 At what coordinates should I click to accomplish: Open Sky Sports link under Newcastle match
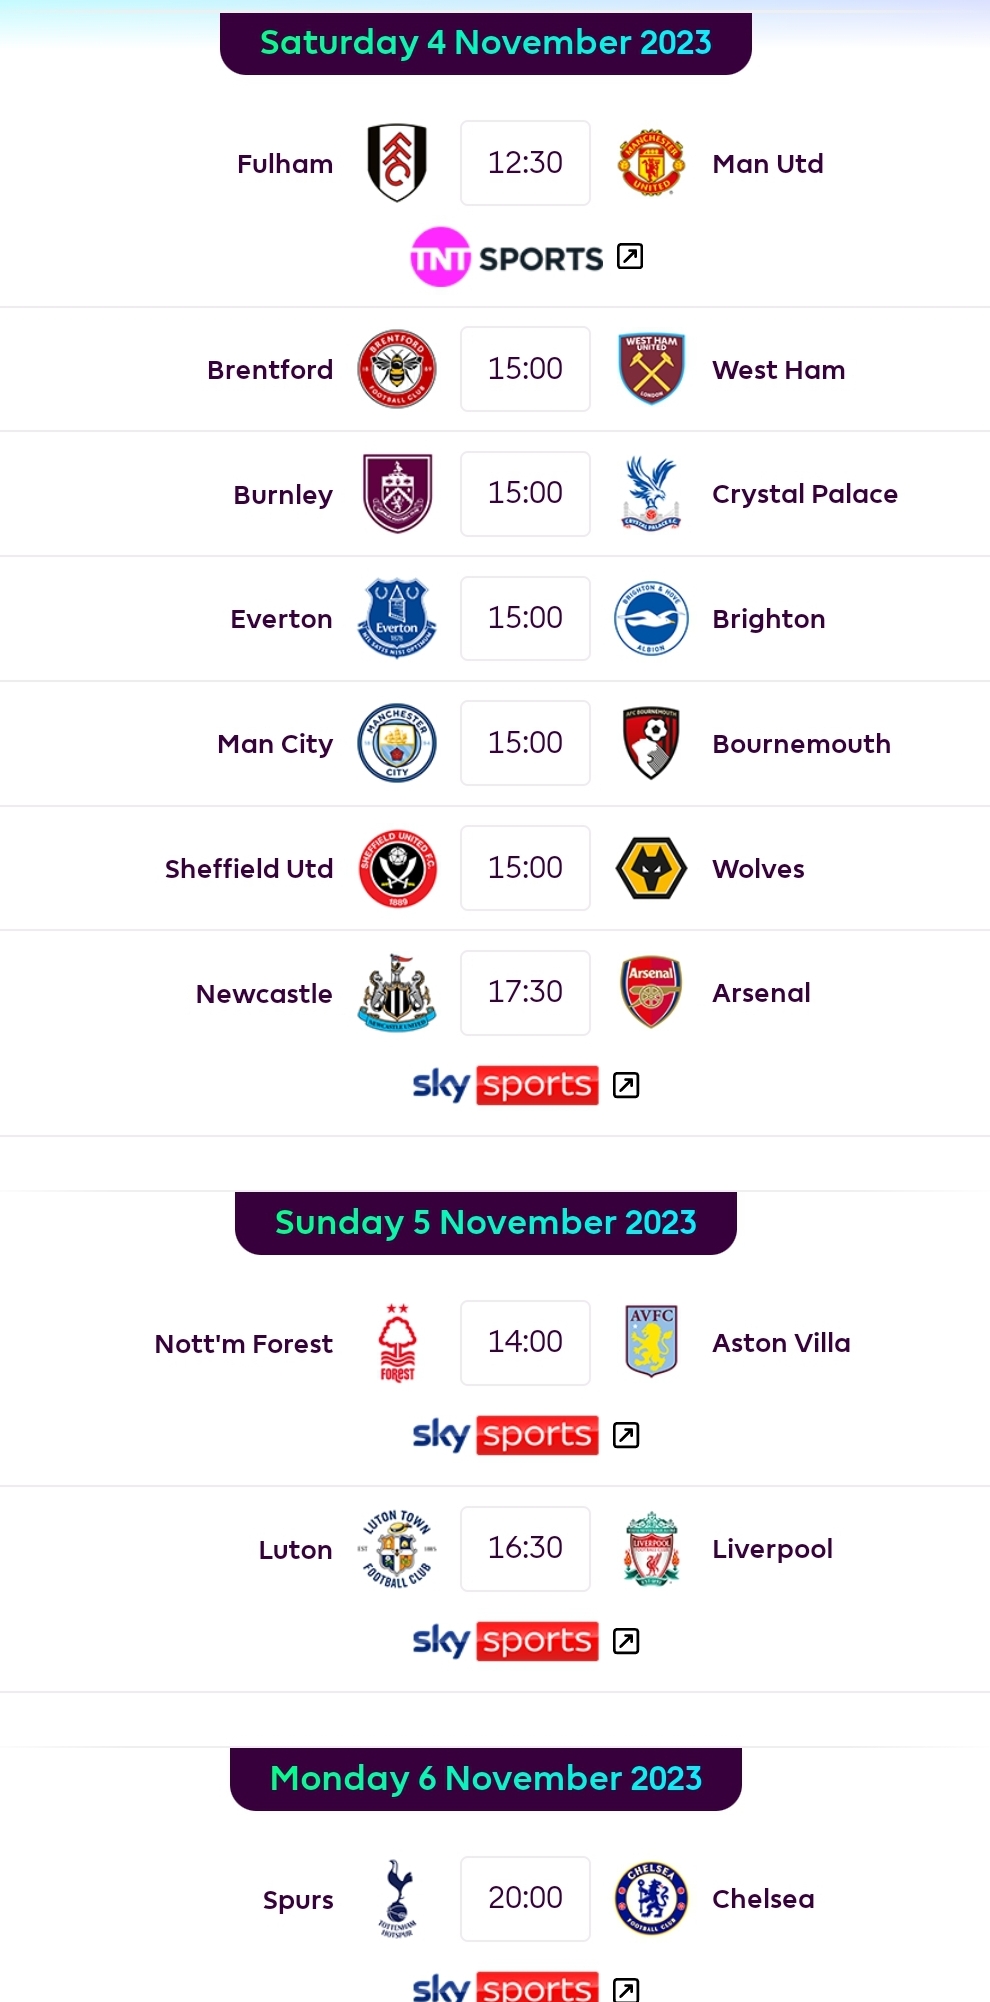505,1085
